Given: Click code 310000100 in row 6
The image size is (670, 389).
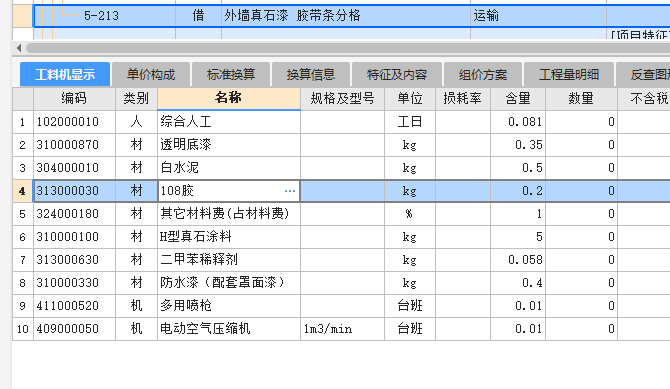Looking at the screenshot, I should 74,237.
